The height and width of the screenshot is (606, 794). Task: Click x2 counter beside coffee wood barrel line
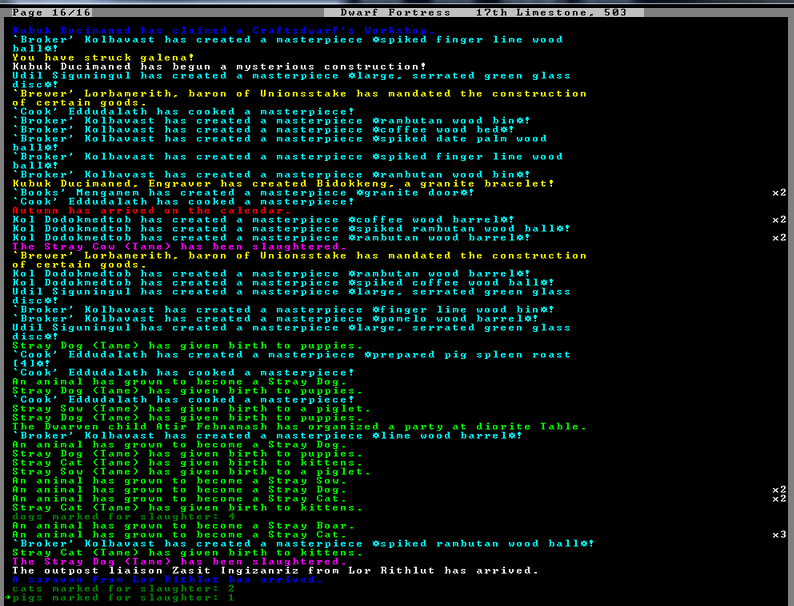coord(779,220)
